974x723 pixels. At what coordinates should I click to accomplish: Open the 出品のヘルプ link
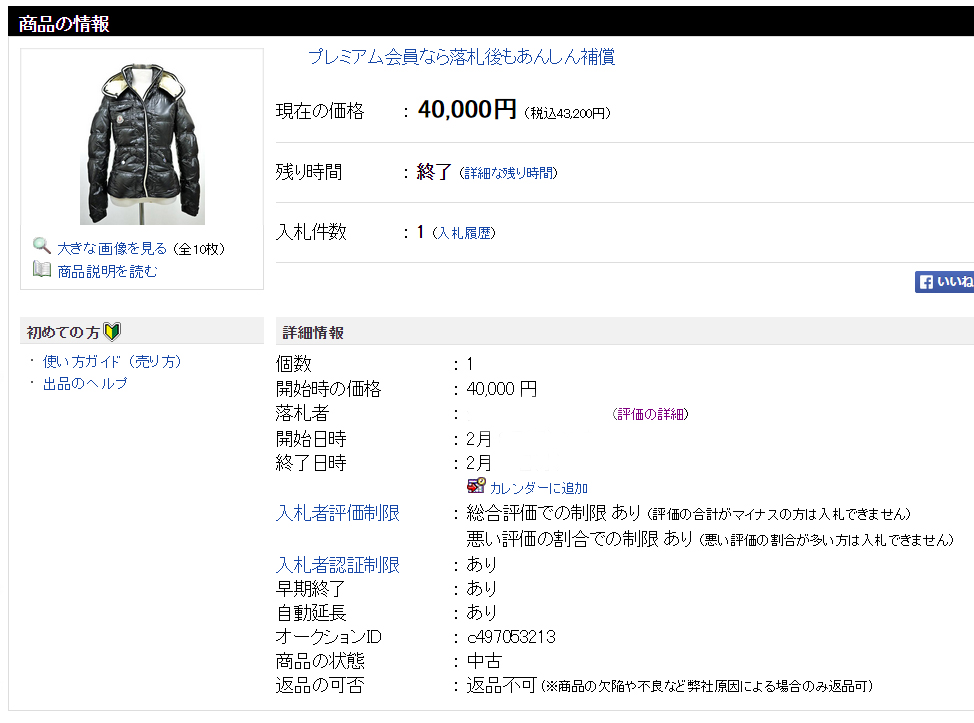click(x=85, y=384)
